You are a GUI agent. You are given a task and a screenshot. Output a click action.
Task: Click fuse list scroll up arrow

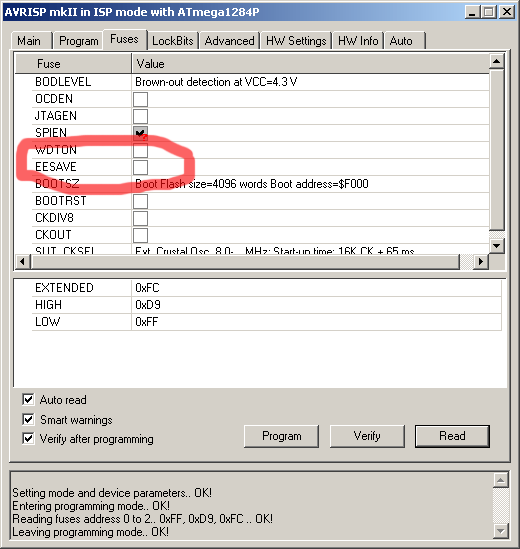(x=497, y=61)
